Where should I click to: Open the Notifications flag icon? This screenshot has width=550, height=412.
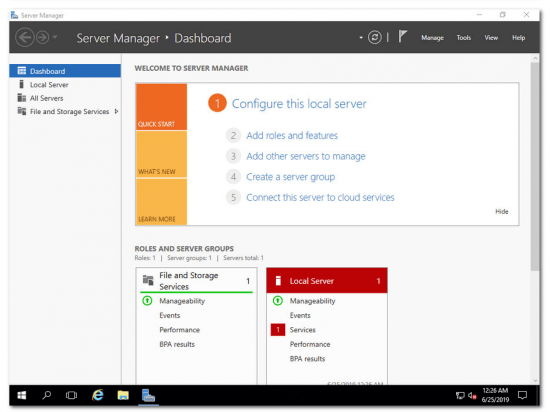(x=402, y=36)
